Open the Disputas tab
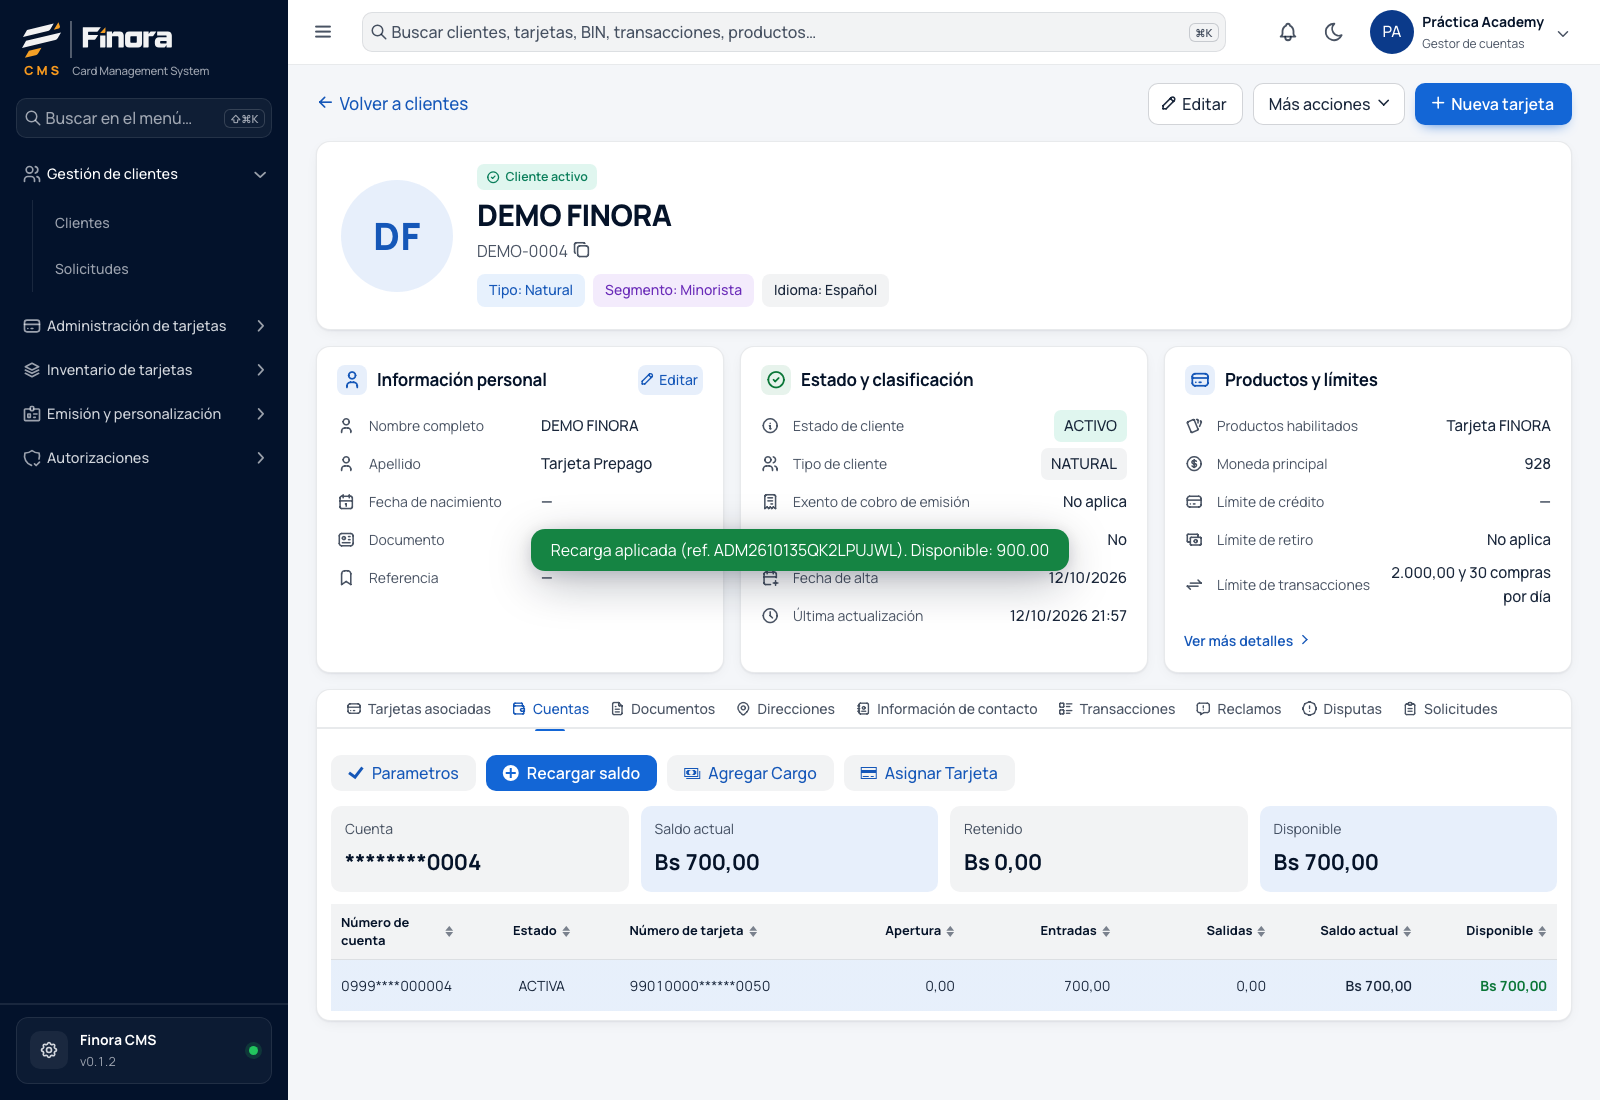1600x1100 pixels. pyautogui.click(x=1341, y=709)
